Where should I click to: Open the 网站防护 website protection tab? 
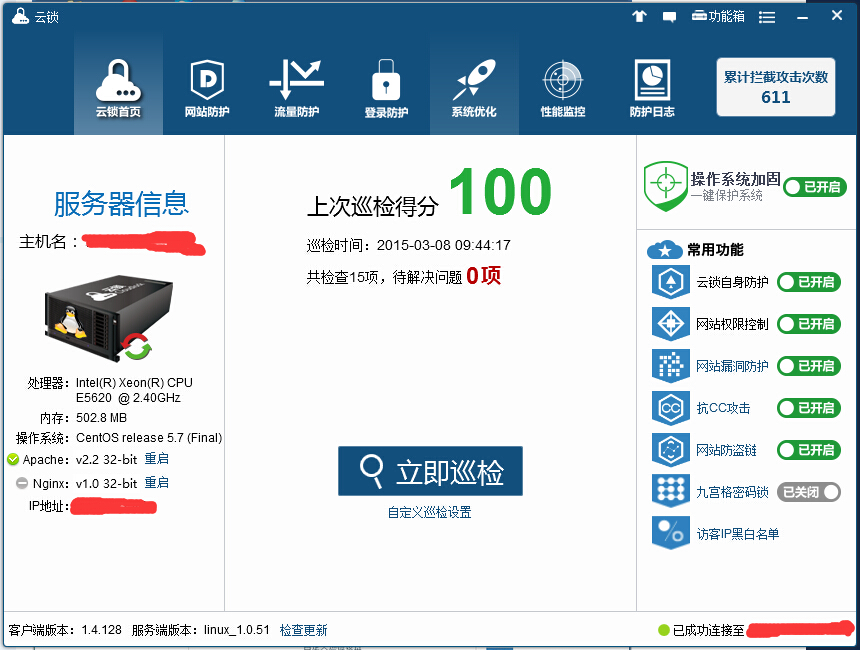(x=207, y=88)
